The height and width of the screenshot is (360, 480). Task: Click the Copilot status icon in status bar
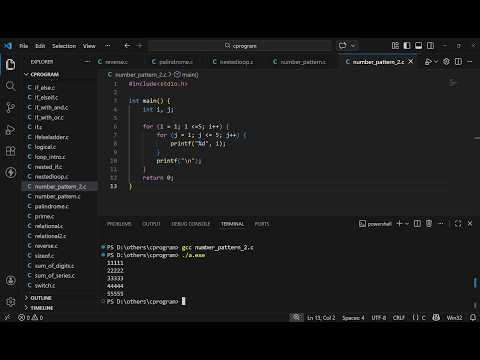pos(436,318)
